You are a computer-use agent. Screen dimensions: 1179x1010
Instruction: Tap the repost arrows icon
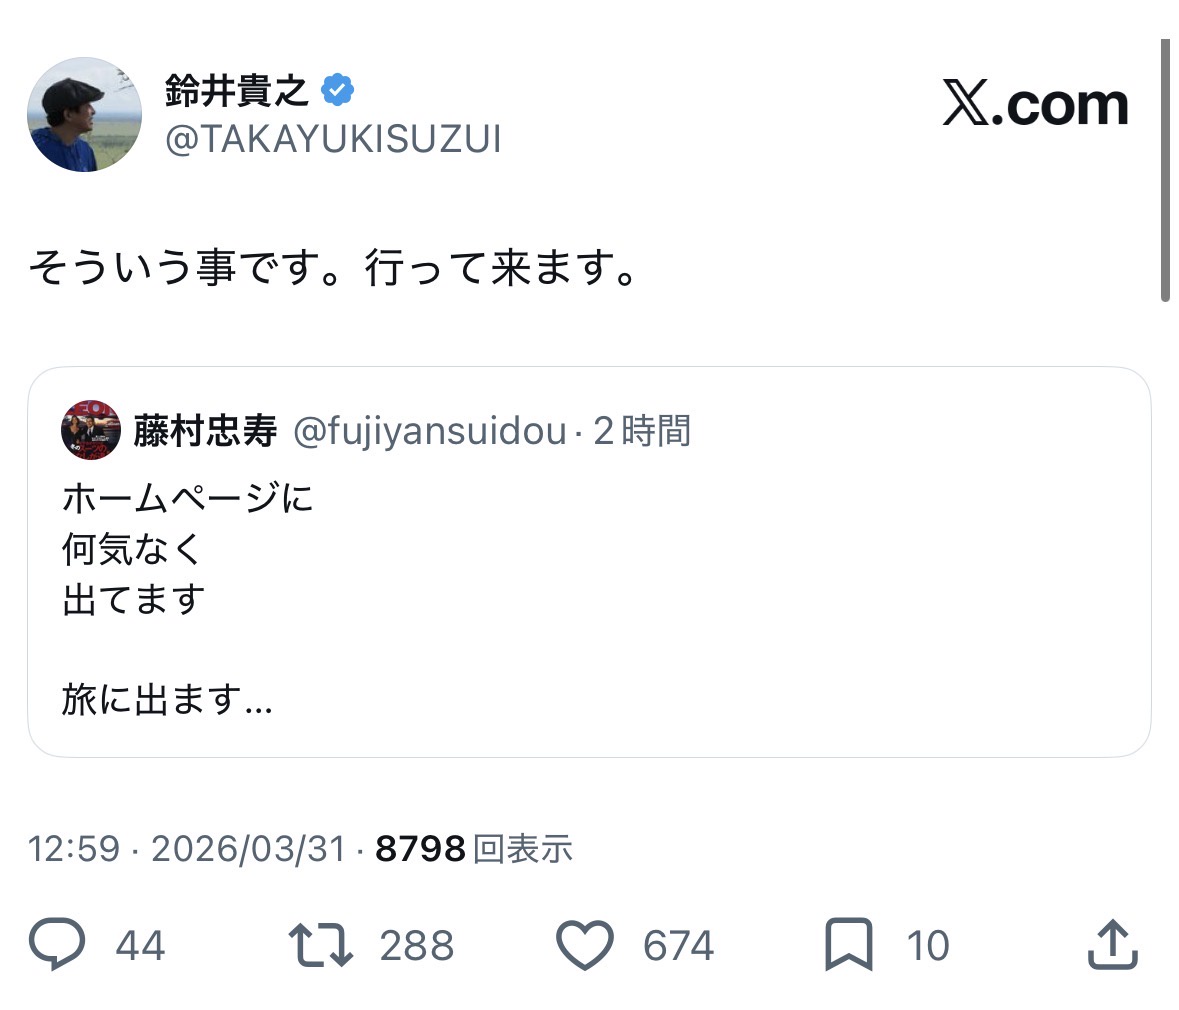(320, 945)
